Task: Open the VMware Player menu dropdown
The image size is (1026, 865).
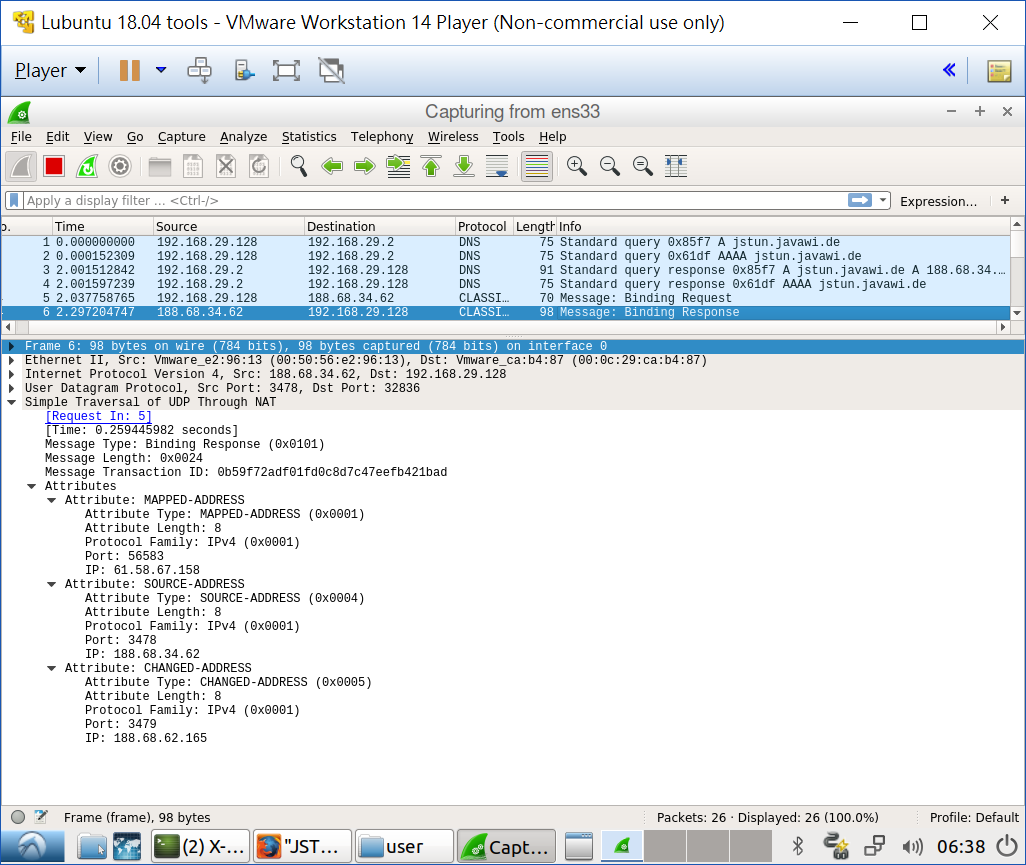Action: point(50,70)
